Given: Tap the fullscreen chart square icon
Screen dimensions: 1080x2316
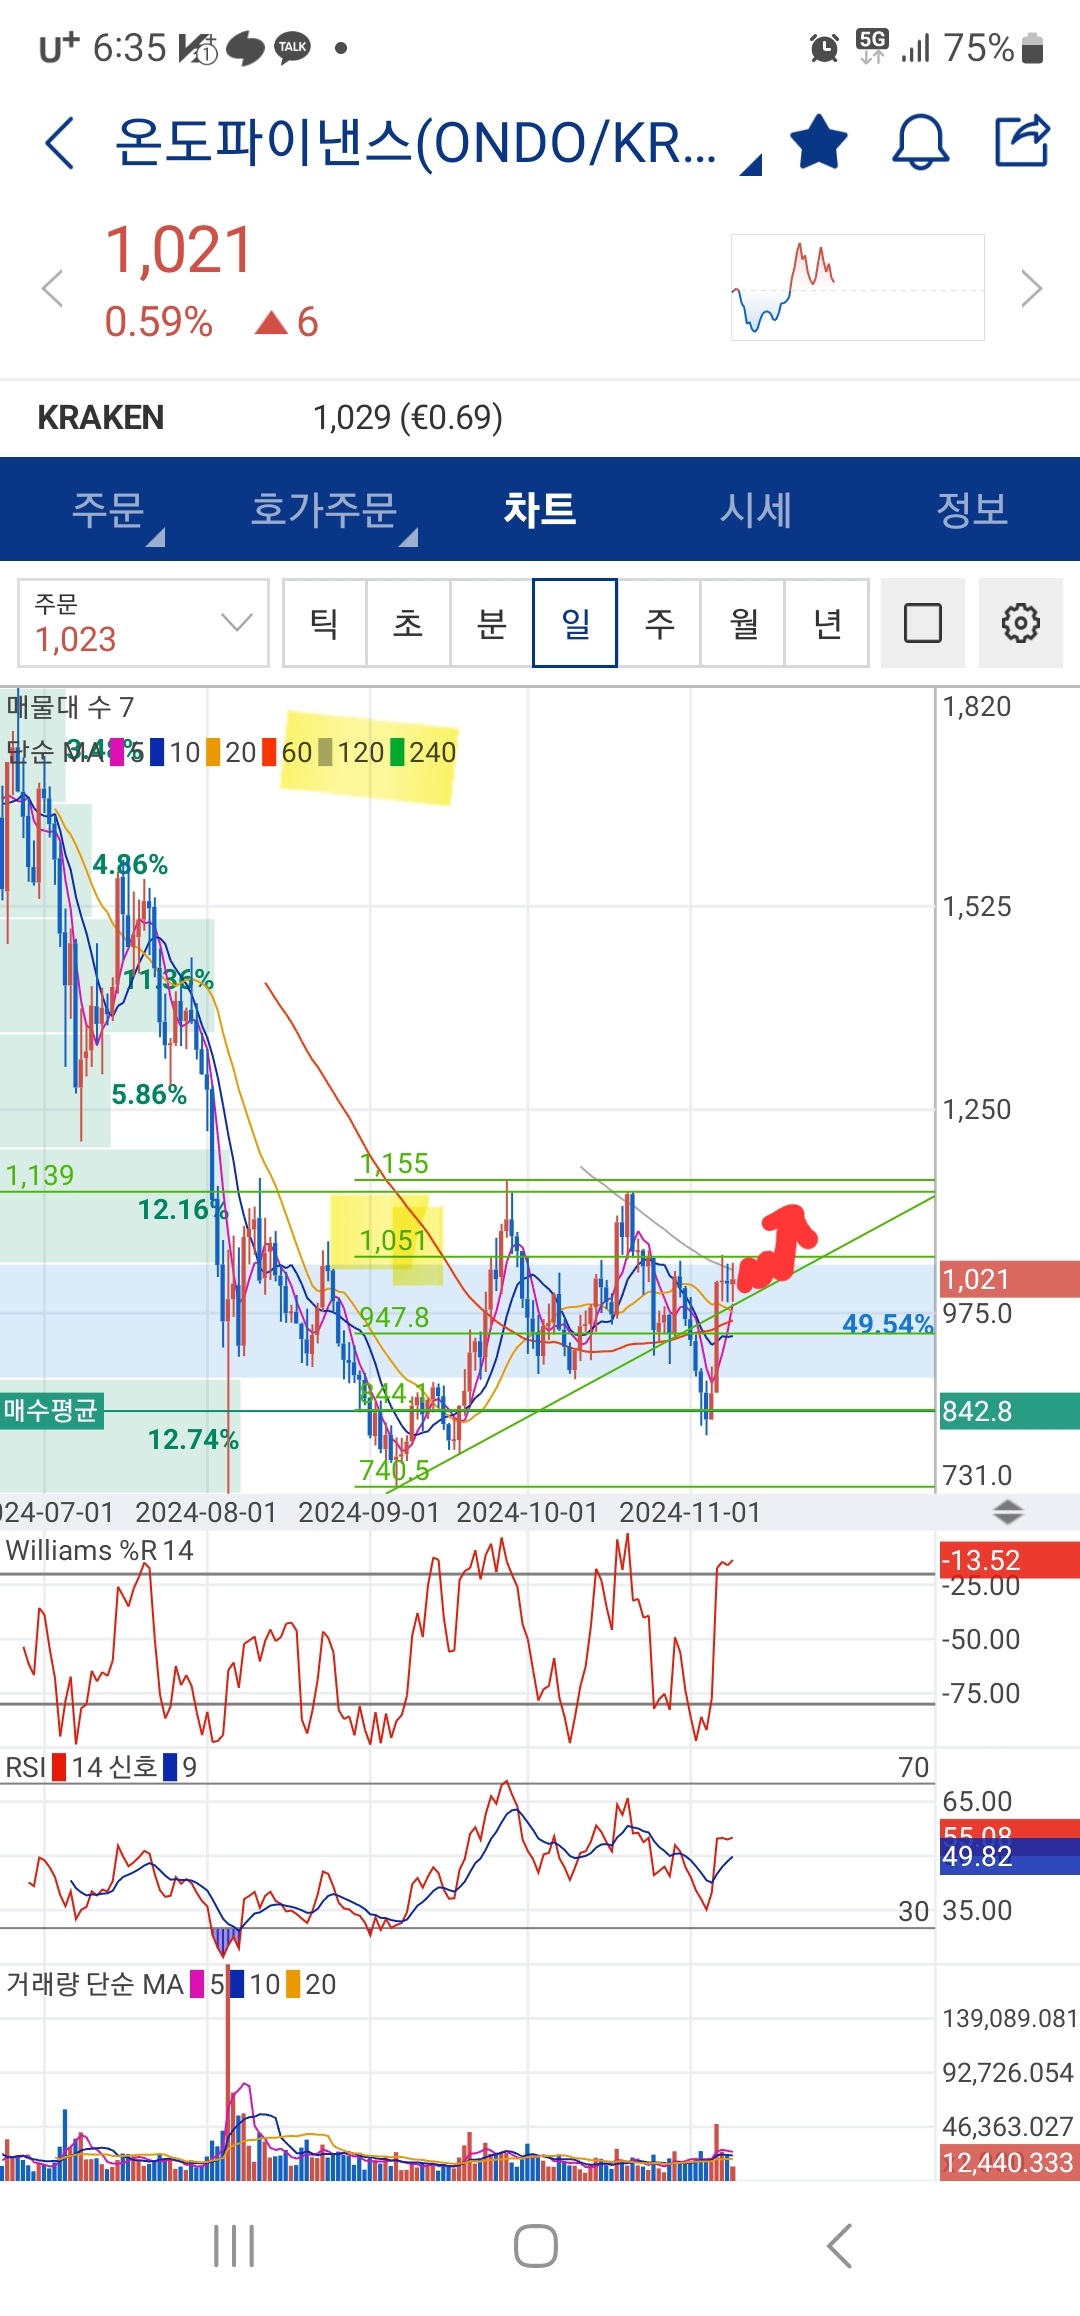Looking at the screenshot, I should click(x=922, y=623).
